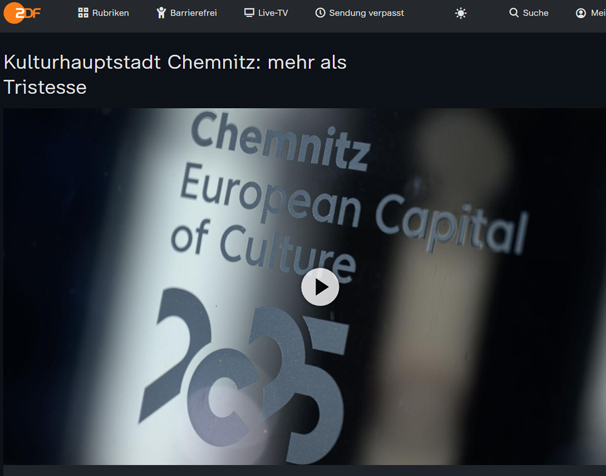Open the headline Kulturhauptstadt Chemnitz: mehr als Tristesse

[175, 75]
